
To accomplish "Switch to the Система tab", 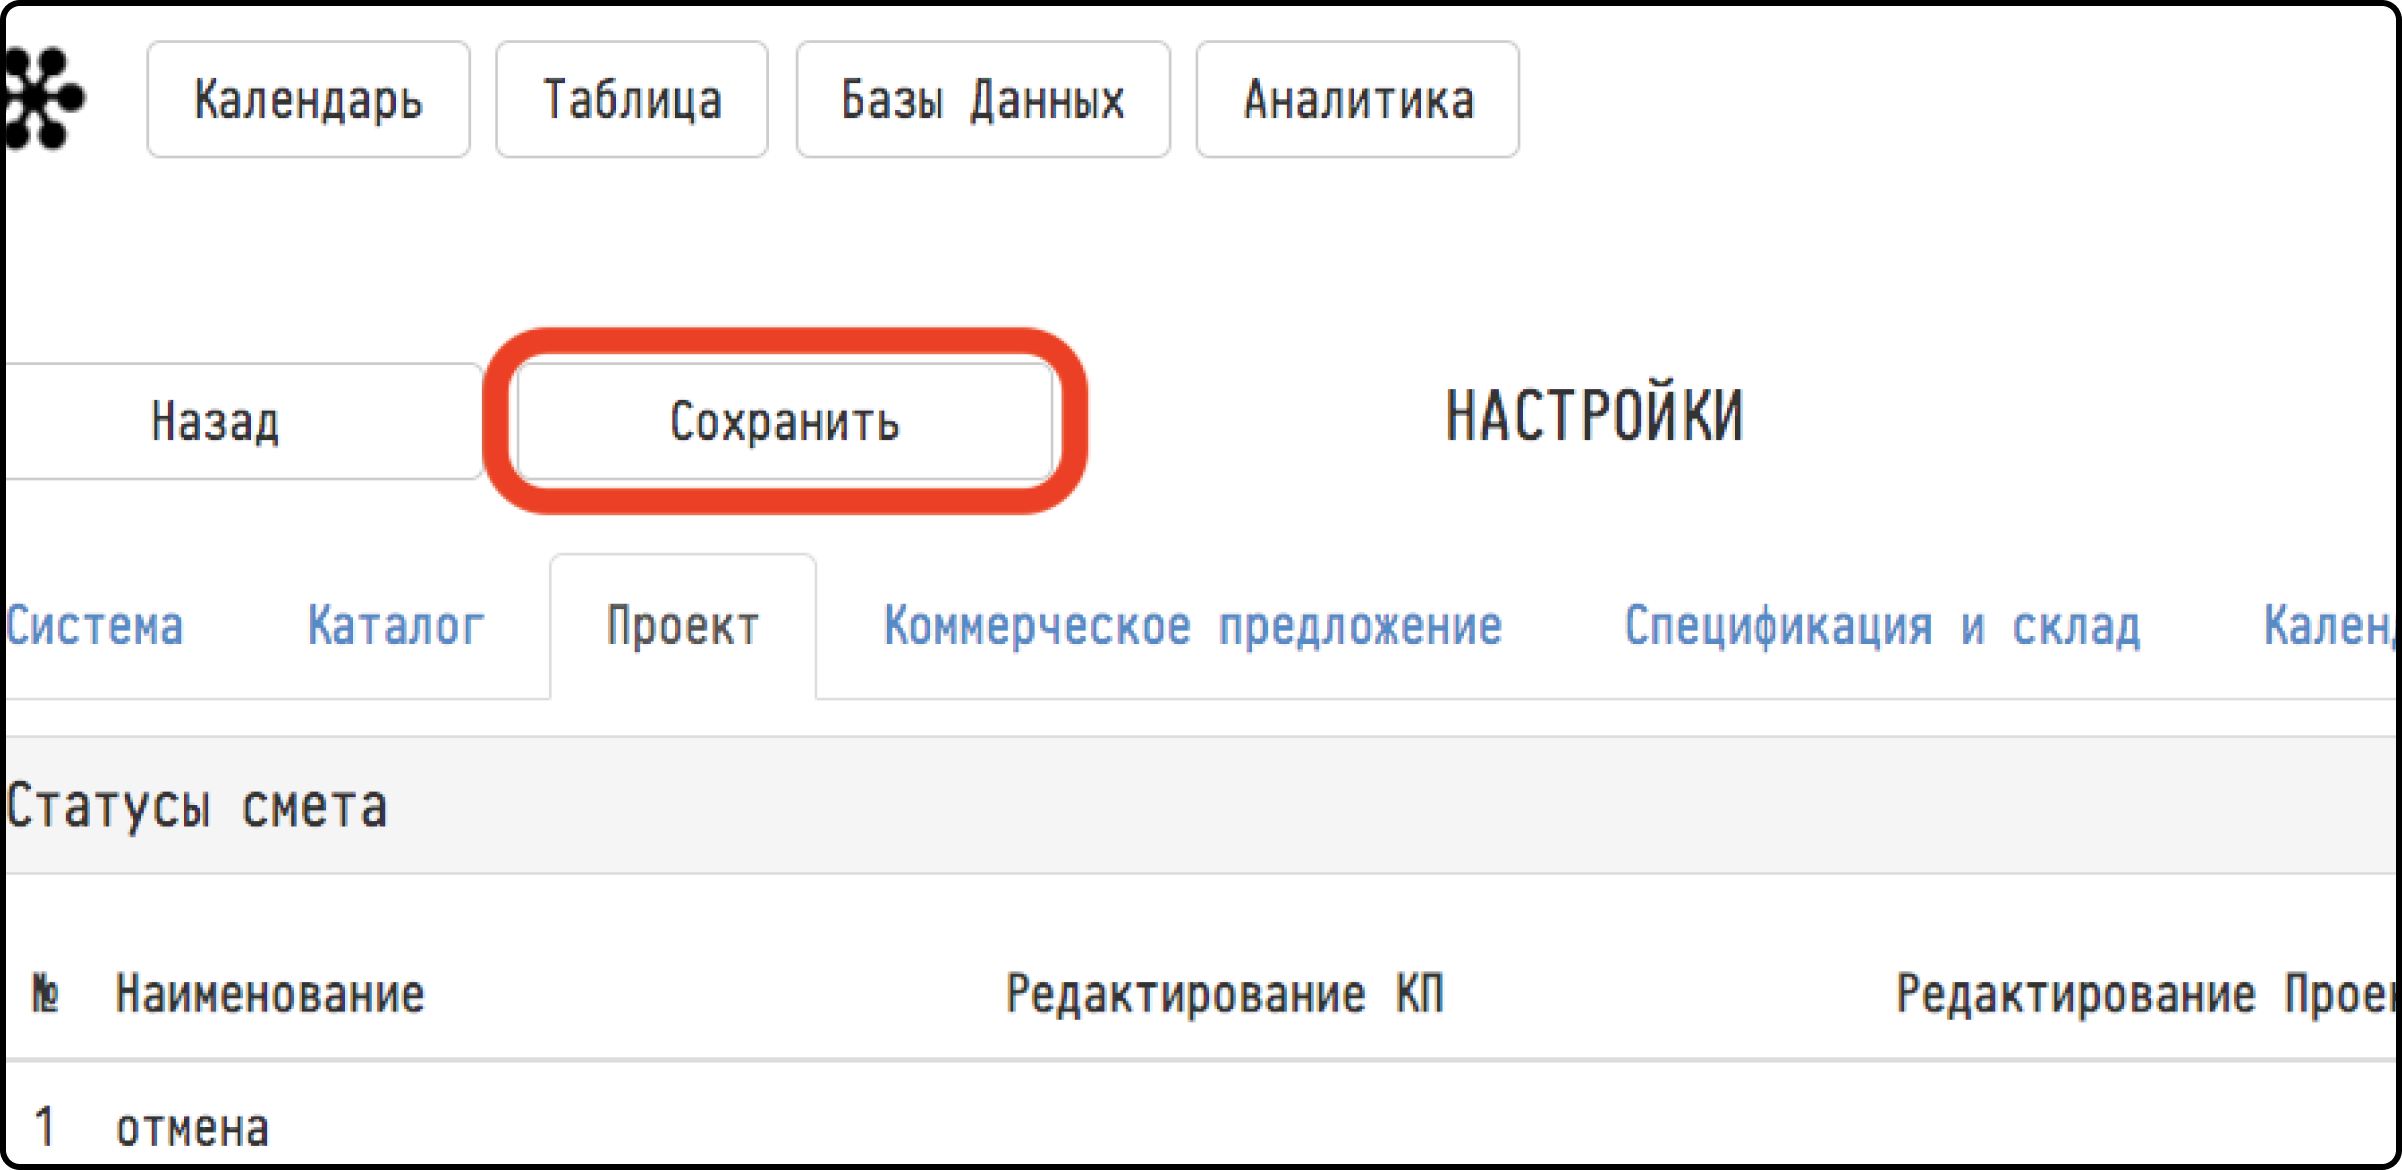I will pyautogui.click(x=95, y=626).
